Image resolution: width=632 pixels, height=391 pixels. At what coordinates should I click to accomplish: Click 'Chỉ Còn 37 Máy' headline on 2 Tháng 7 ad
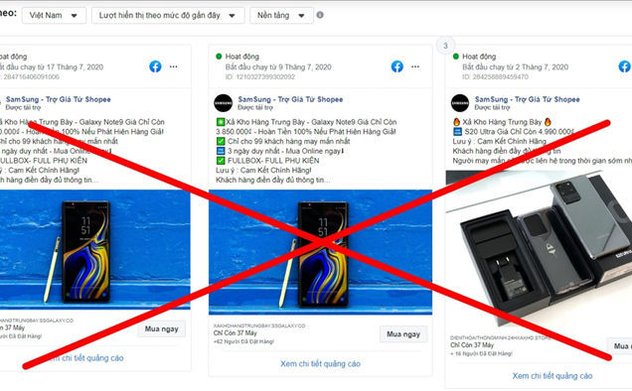tap(472, 345)
